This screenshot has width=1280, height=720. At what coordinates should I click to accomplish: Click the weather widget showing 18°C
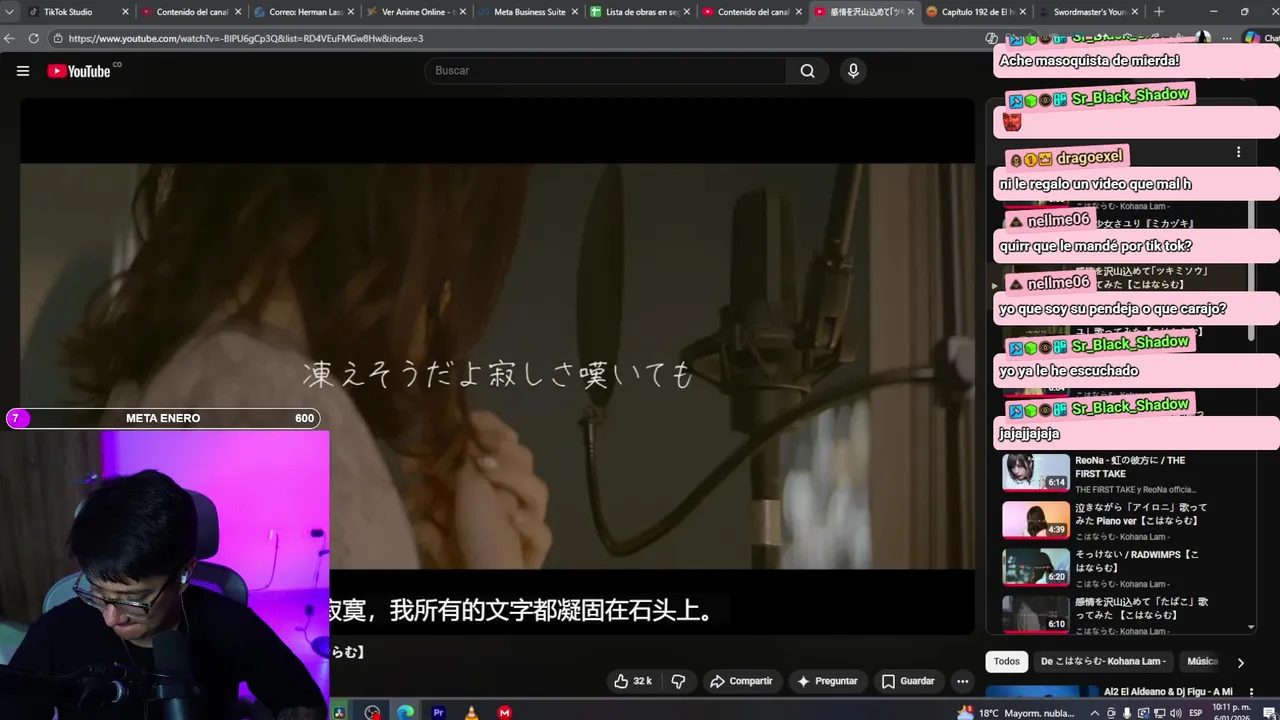tap(1015, 713)
